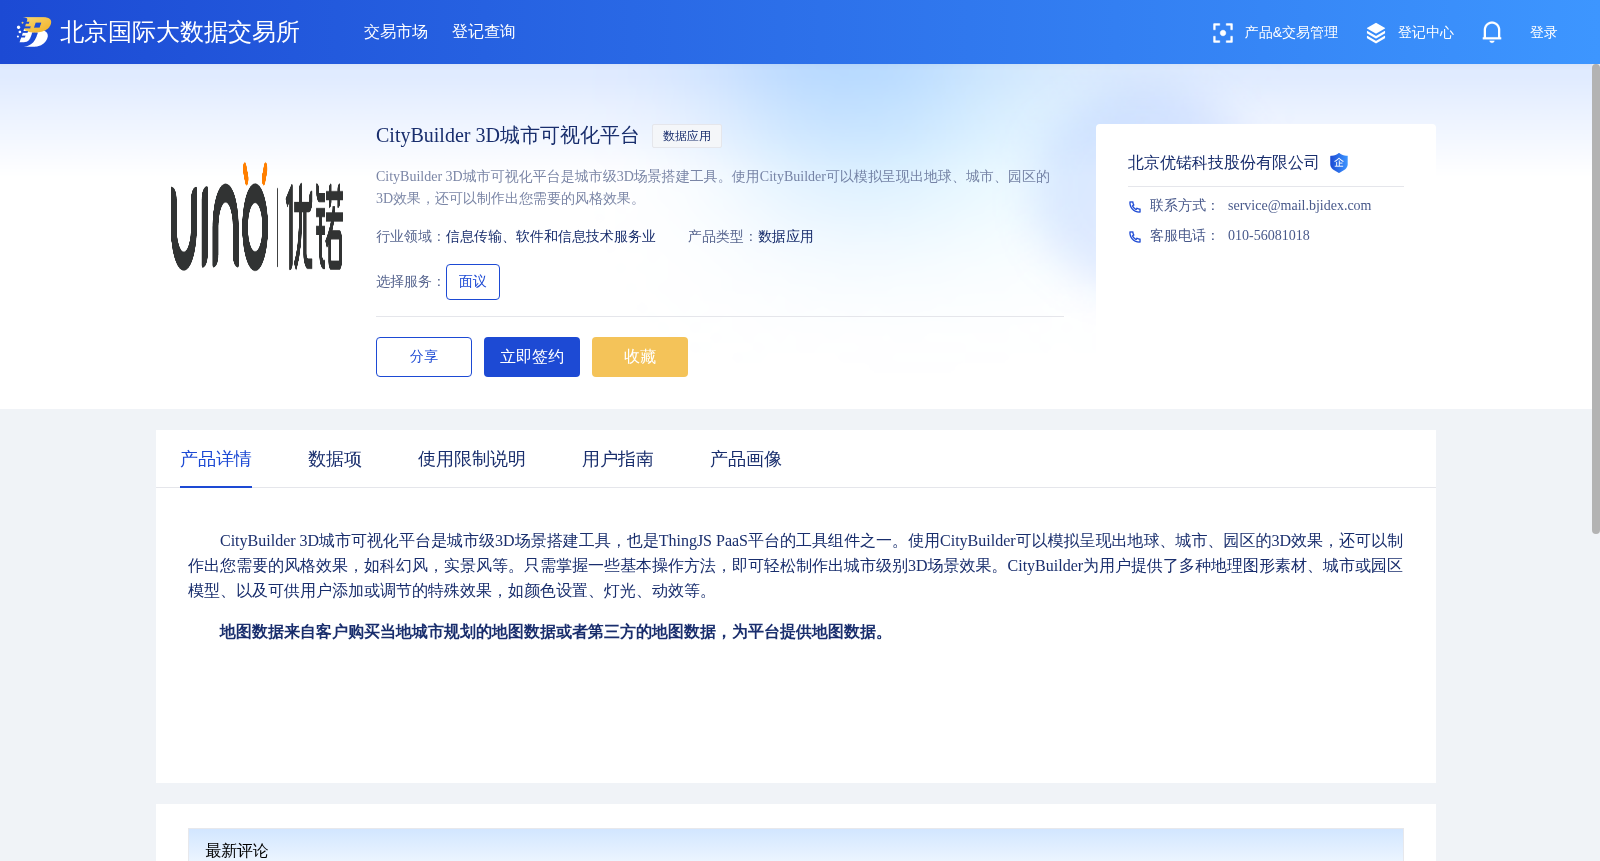Click the bold map data source paragraph
Screen dimensions: 1600x861
coord(555,632)
